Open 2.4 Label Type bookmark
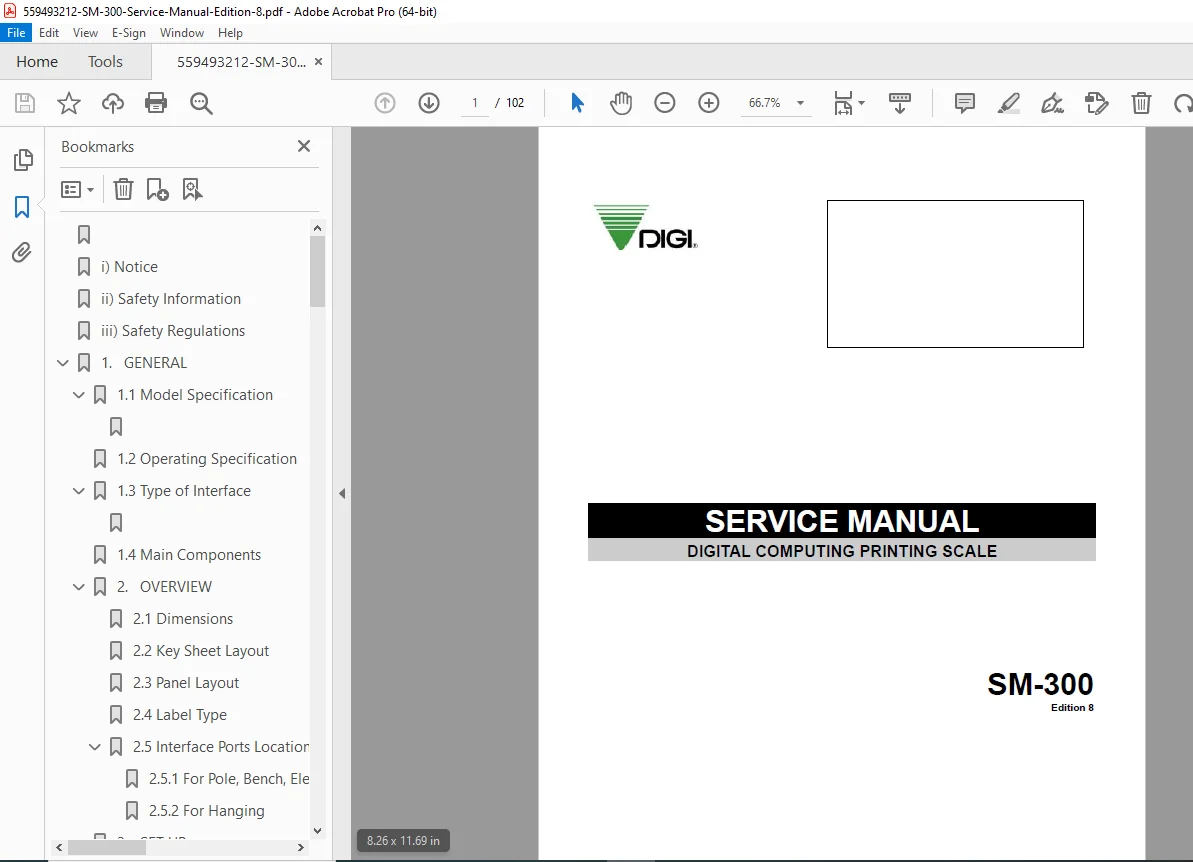 click(180, 714)
